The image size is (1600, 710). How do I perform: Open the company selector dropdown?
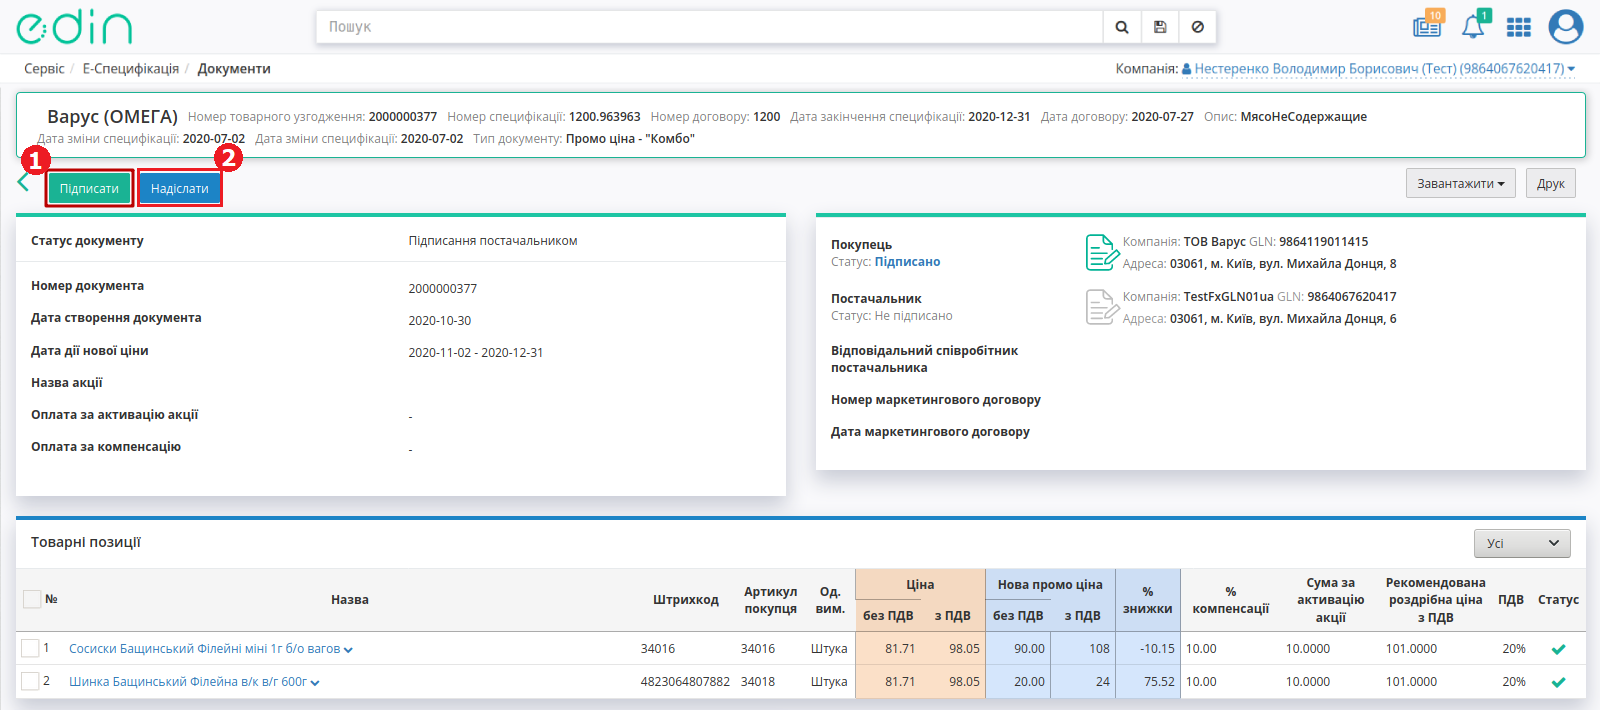point(1378,69)
